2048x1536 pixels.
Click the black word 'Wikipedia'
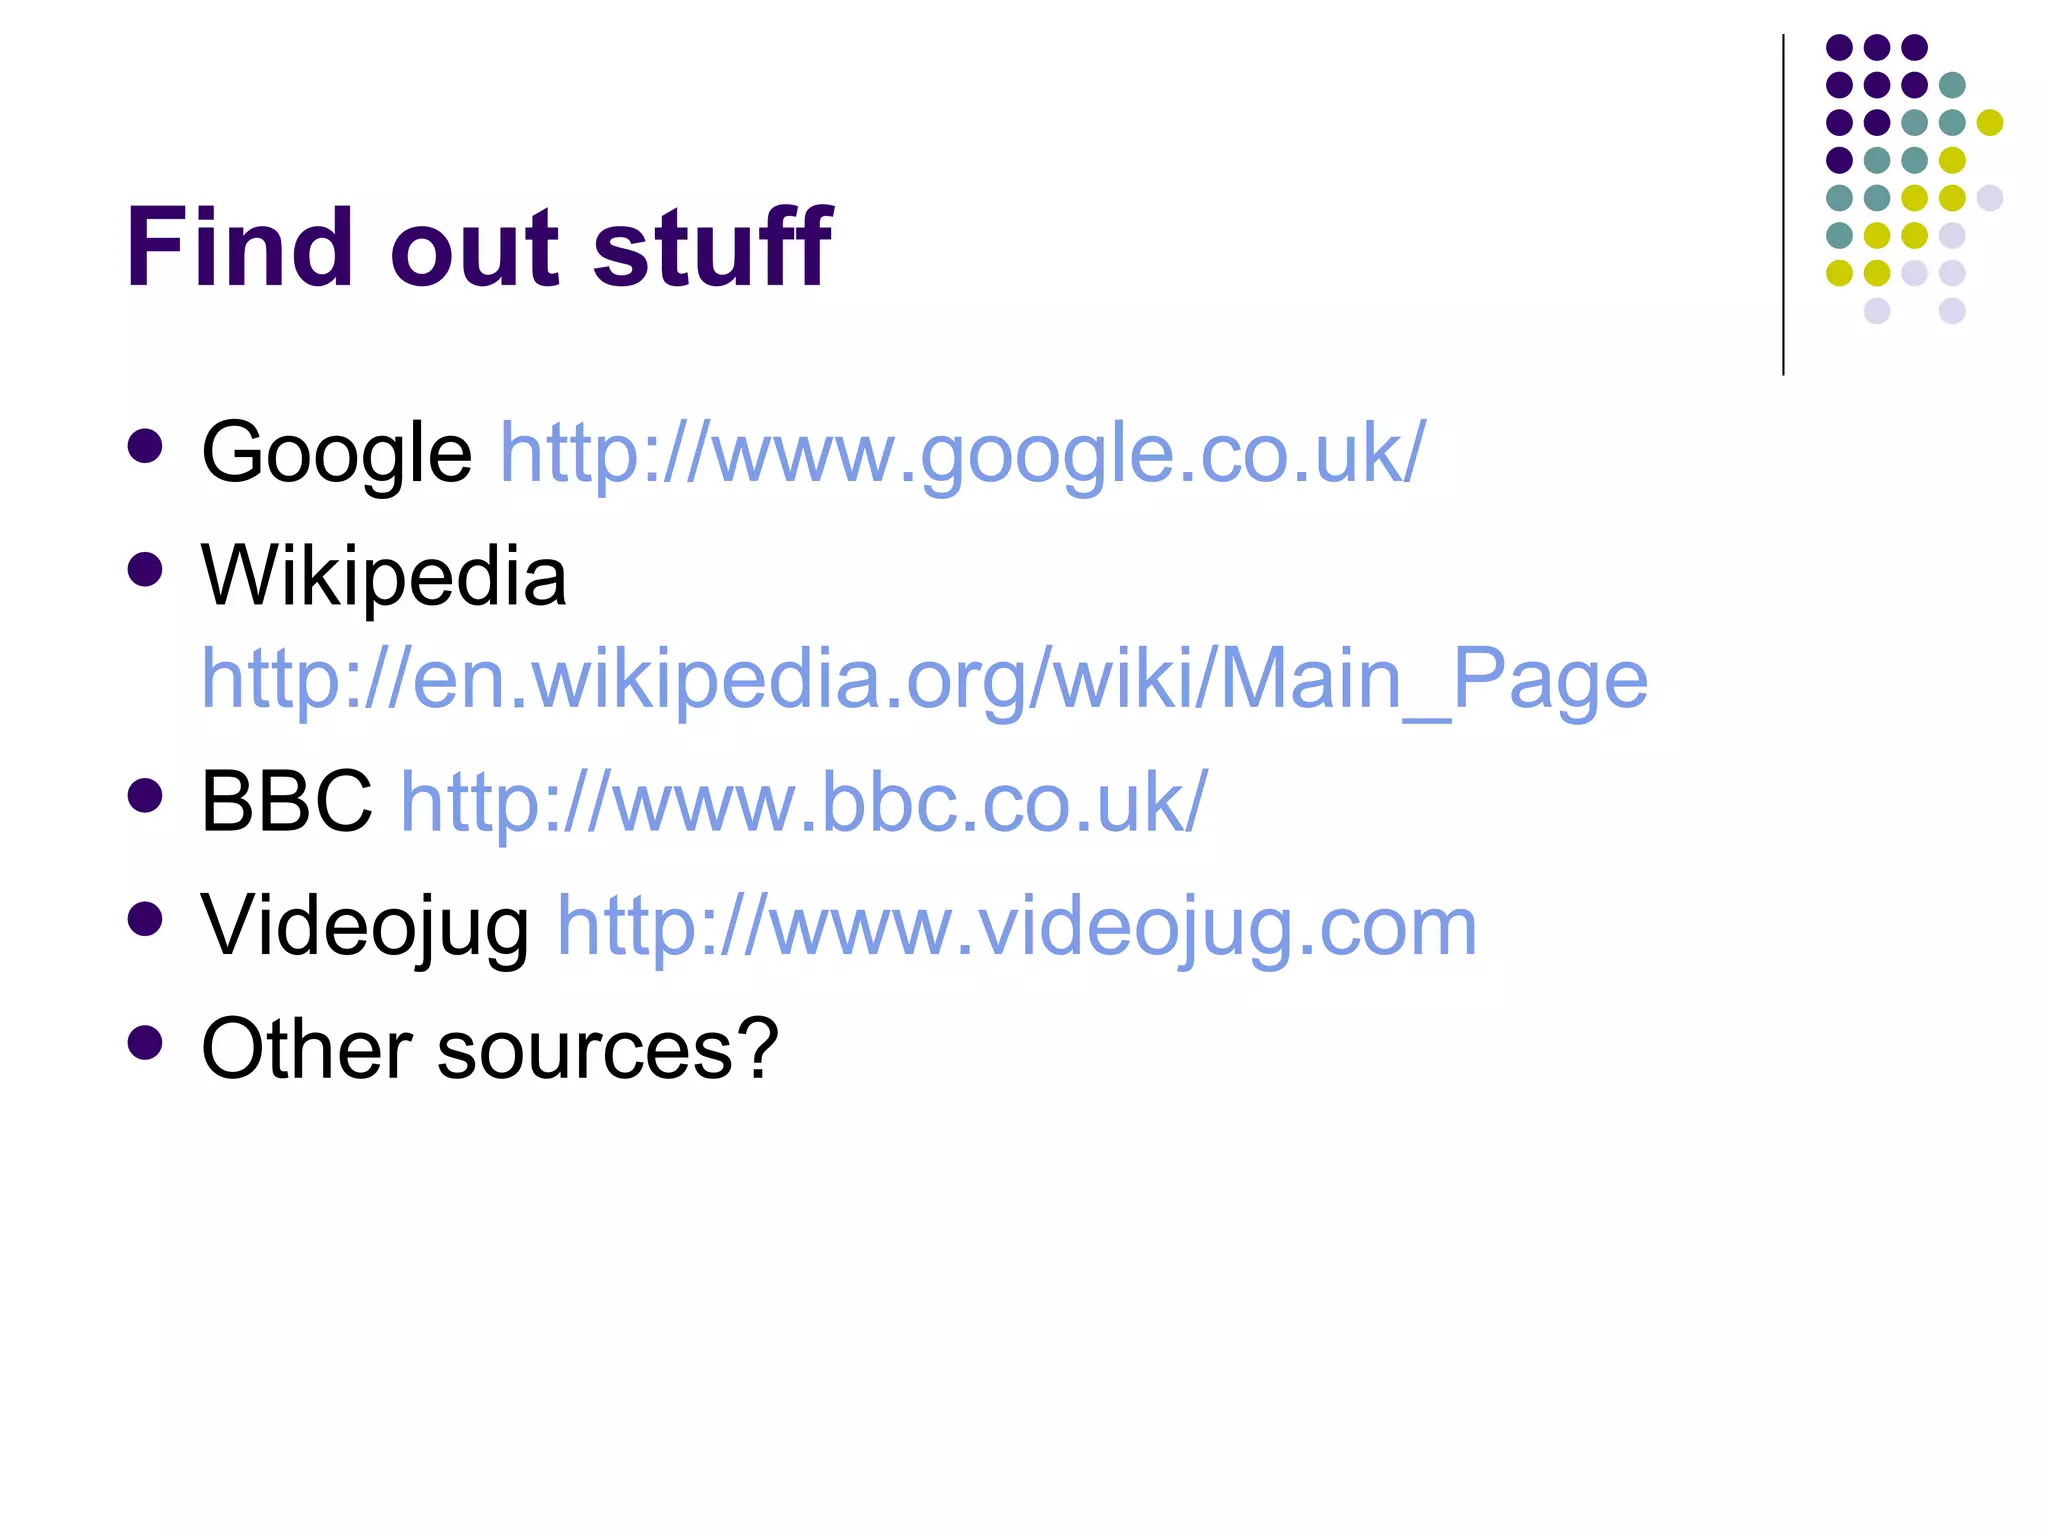[x=384, y=576]
